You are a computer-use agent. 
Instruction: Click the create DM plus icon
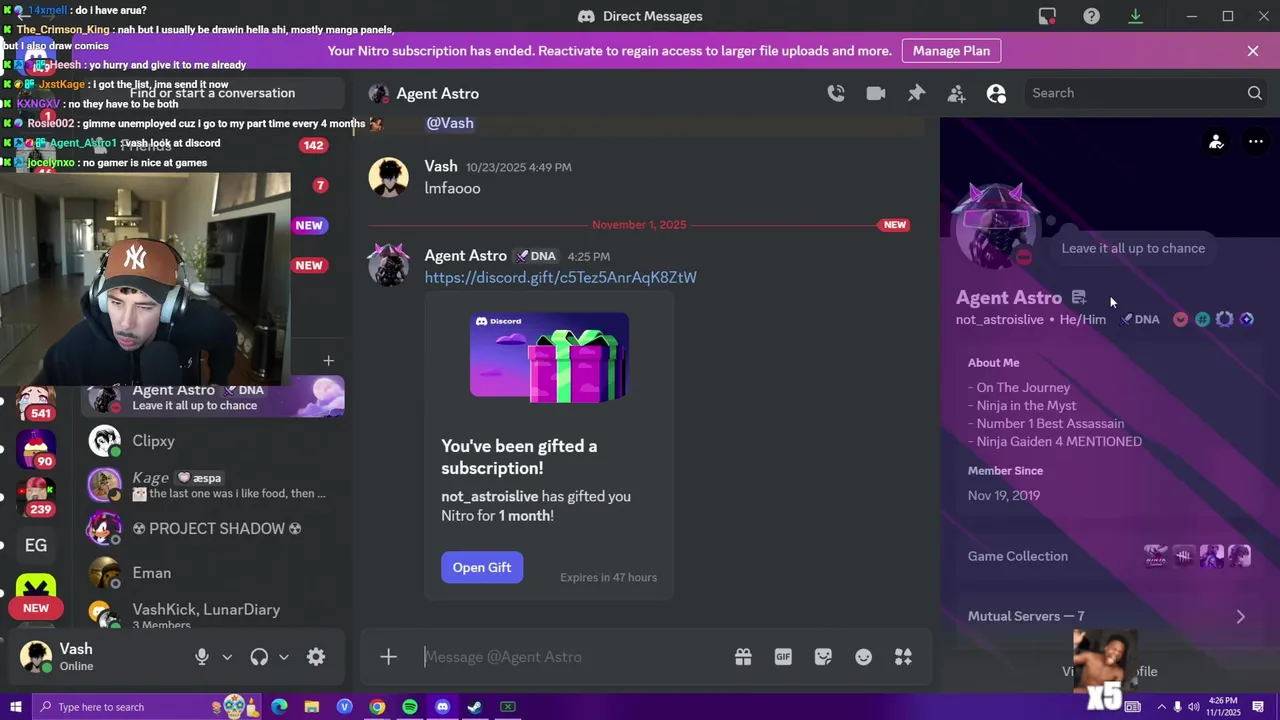pos(328,360)
